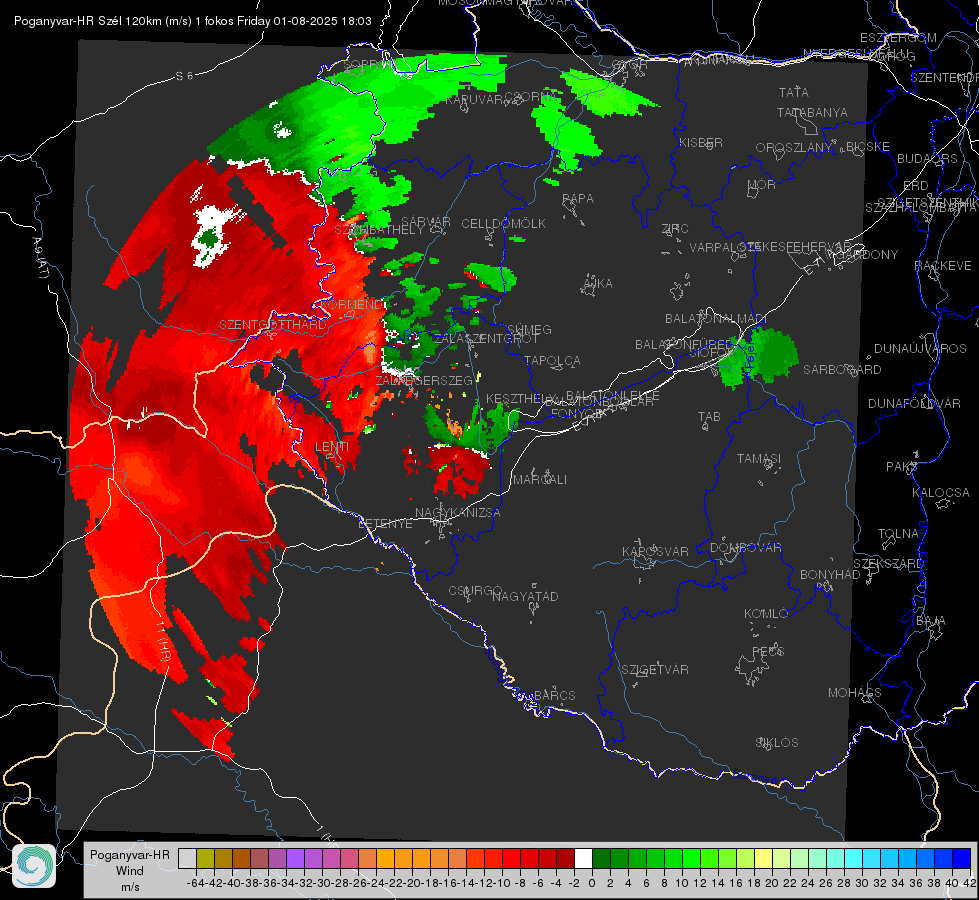Click the DUNAFOLDVAR city label
Viewport: 979px width, 900px height.
pyautogui.click(x=914, y=404)
